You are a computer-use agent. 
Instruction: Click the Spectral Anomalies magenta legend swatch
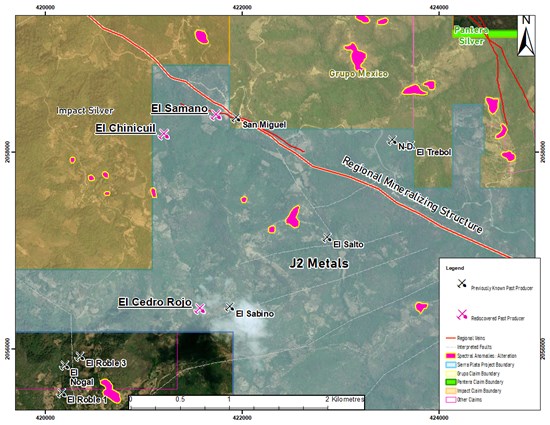[x=450, y=356]
